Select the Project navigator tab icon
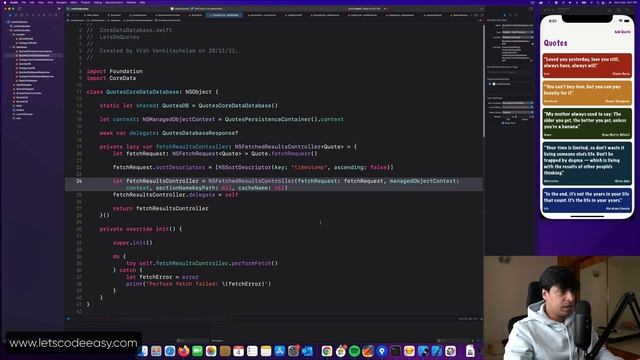Image resolution: width=640 pixels, height=360 pixels. click(10, 15)
